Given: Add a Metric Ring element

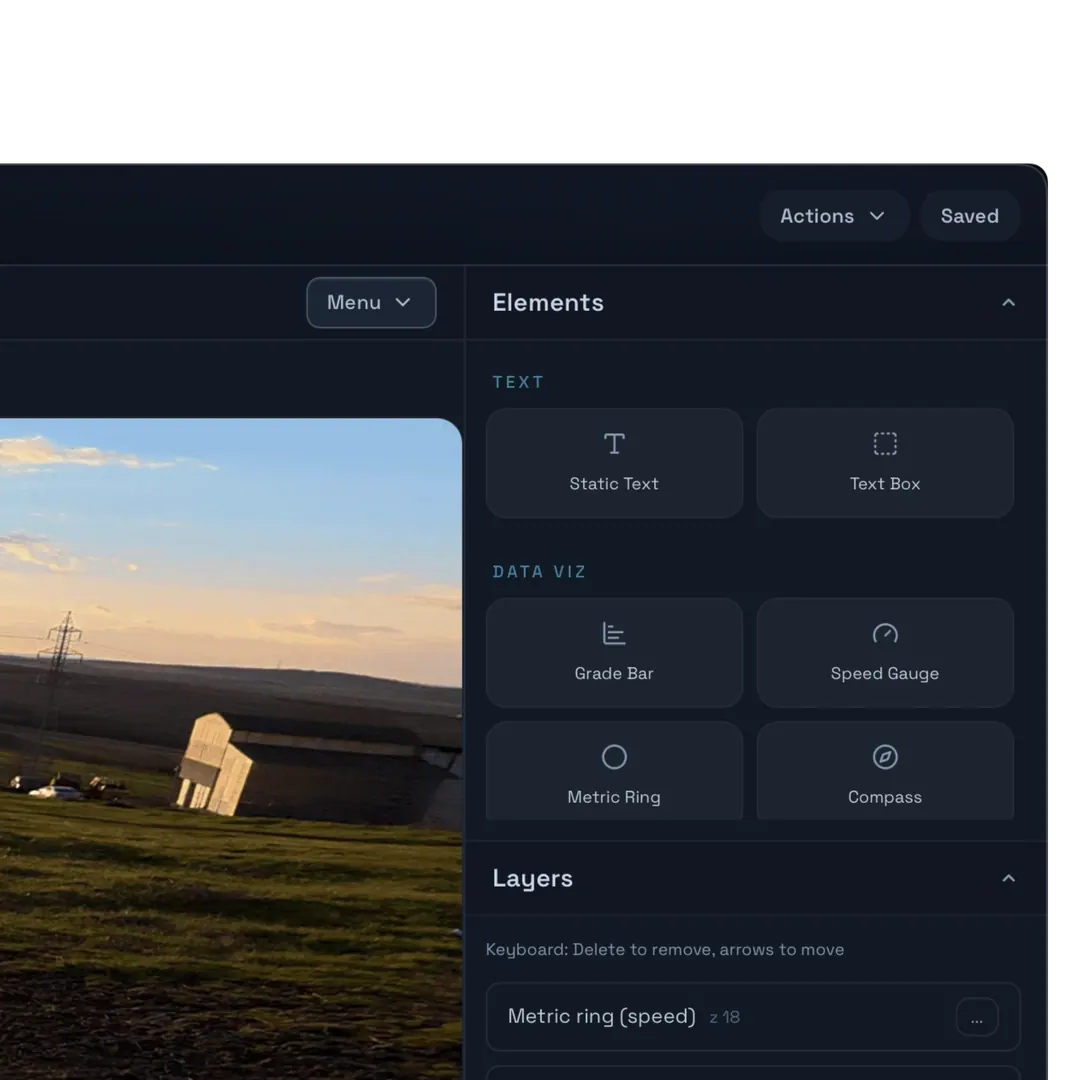Looking at the screenshot, I should [x=614, y=771].
